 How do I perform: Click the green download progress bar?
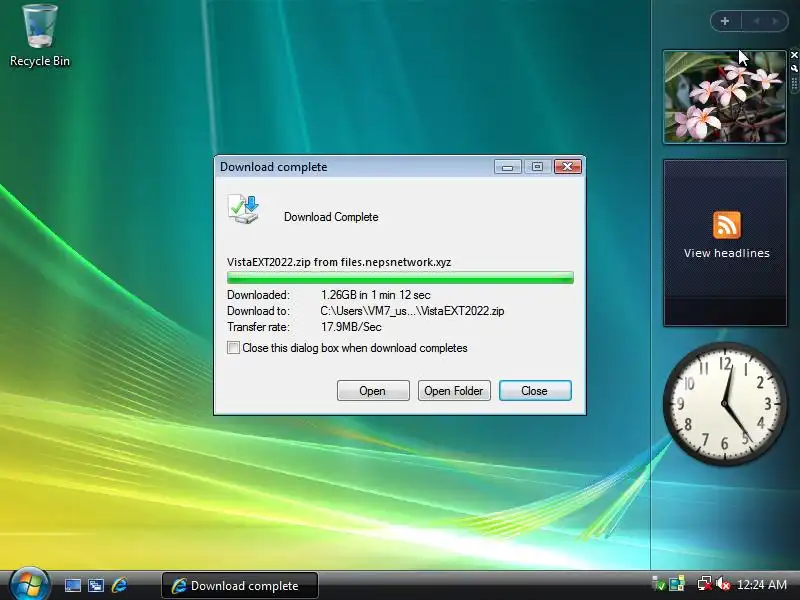point(400,278)
